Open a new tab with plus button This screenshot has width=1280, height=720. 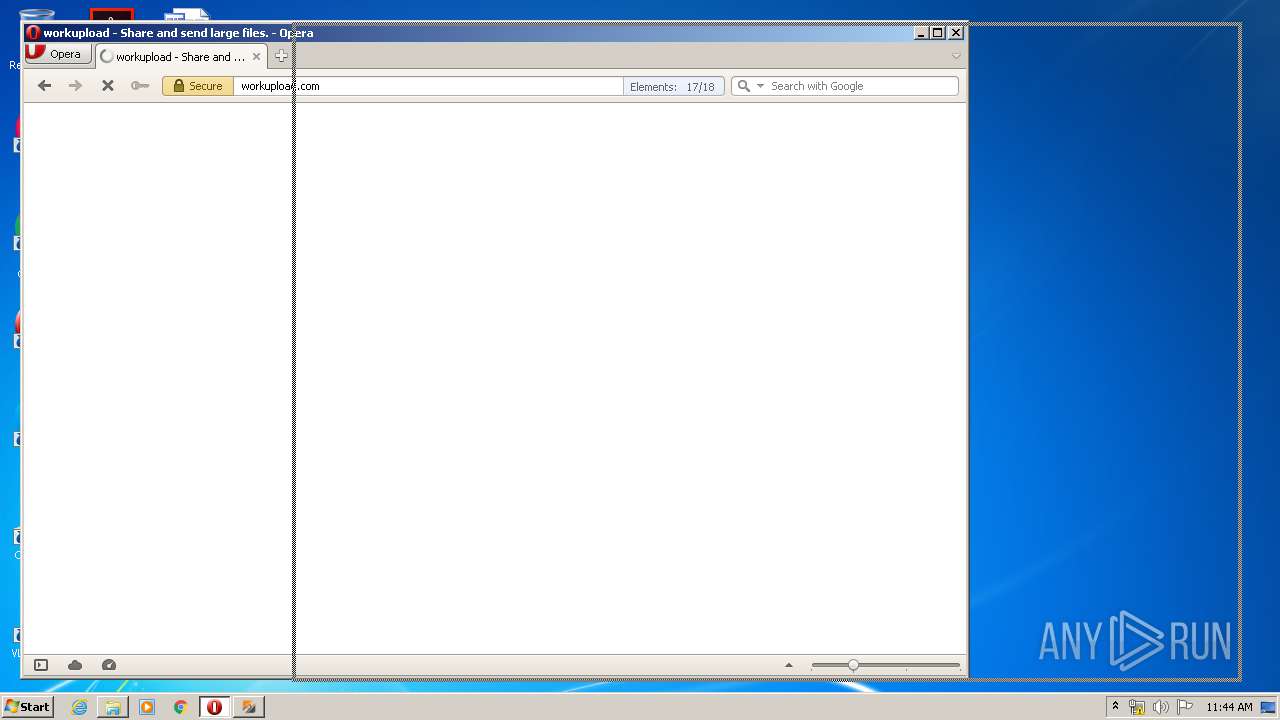(282, 57)
